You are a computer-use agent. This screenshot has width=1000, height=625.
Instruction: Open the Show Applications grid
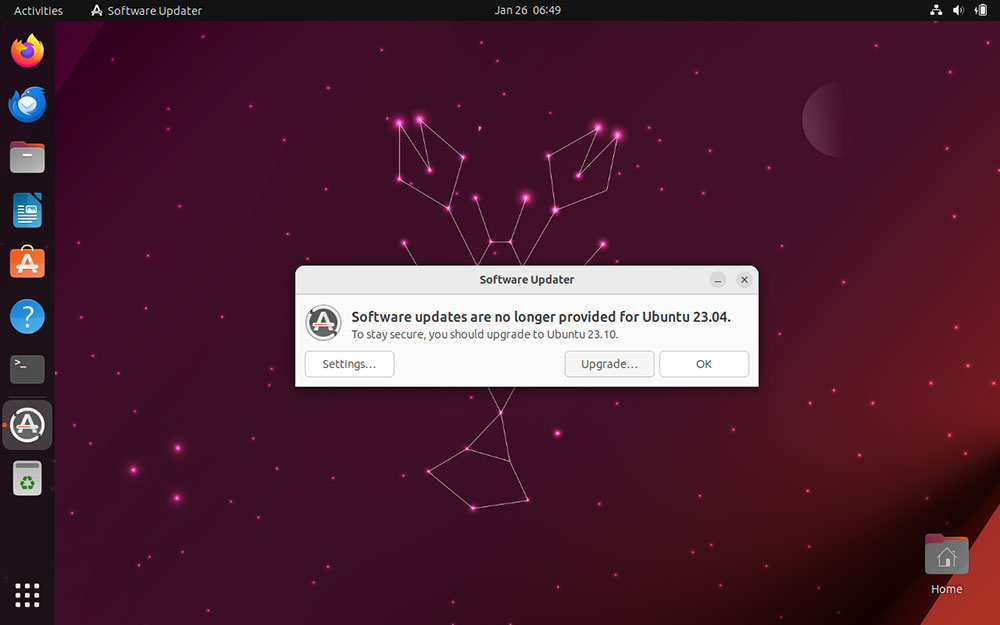[x=27, y=595]
